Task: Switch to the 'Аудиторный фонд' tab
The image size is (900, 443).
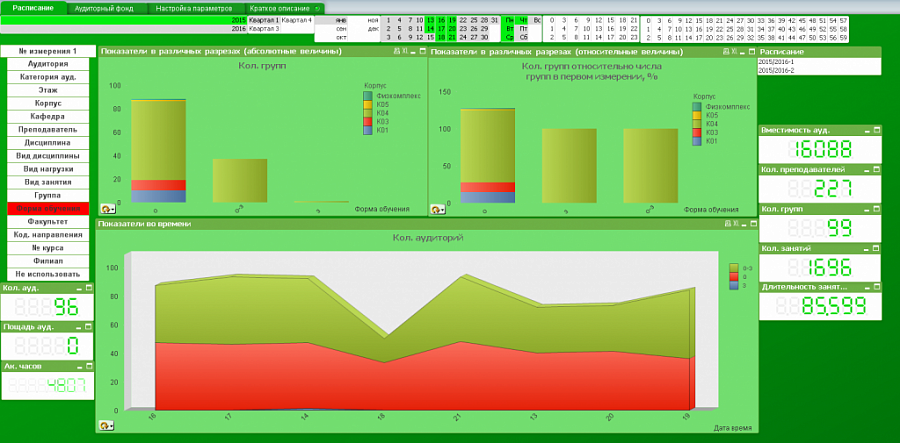Action: 104,8
